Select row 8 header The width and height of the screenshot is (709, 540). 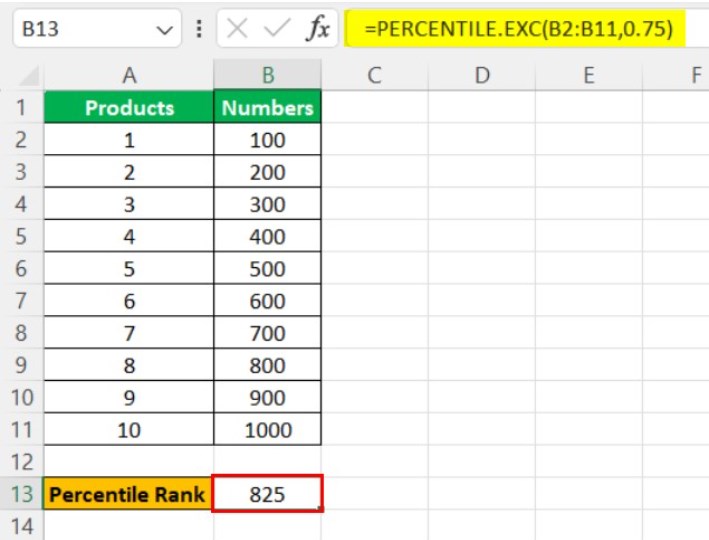(21, 332)
